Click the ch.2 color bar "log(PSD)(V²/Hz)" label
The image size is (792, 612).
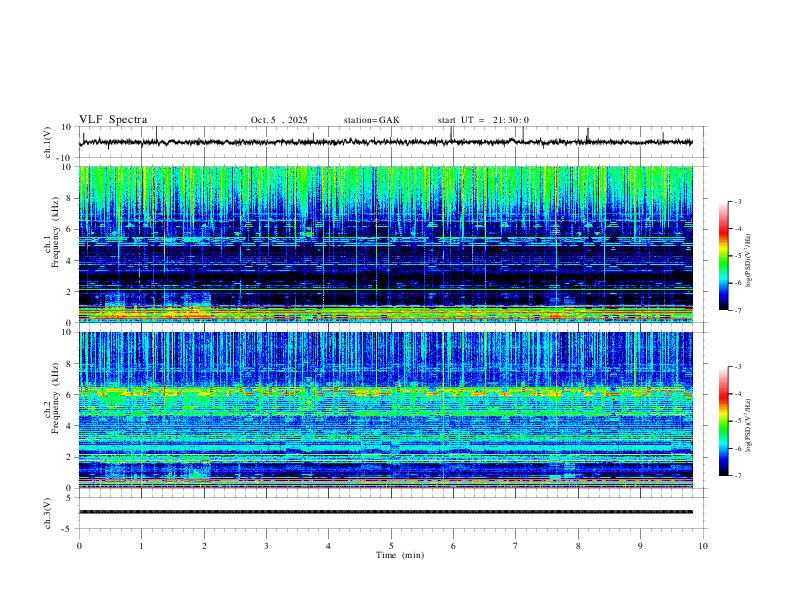tap(748, 425)
